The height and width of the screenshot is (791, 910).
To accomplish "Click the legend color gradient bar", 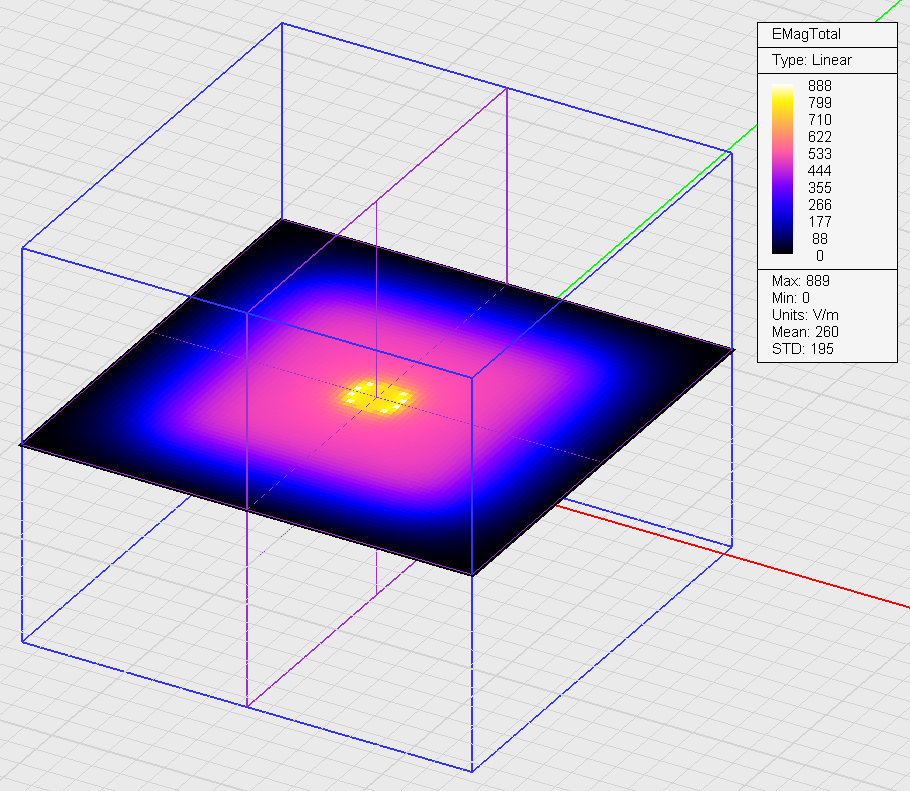I will point(783,170).
